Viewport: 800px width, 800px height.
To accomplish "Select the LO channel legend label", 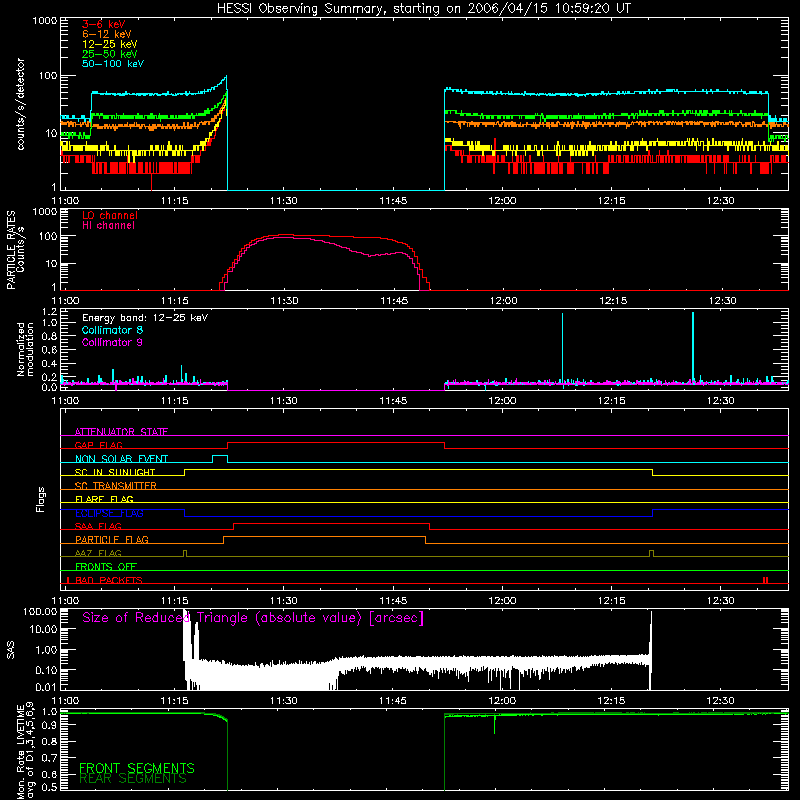I will tap(110, 215).
